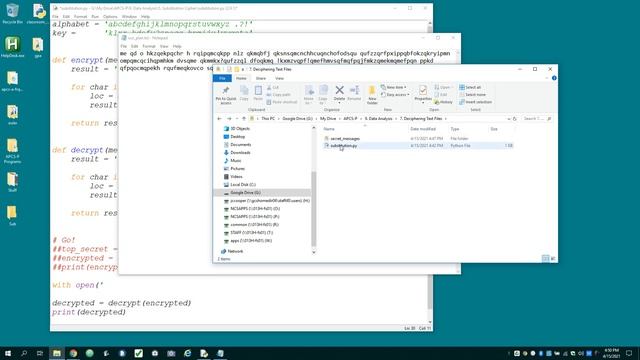Click navigation pane vertical scrollbar
The image size is (640, 360).
coord(313,209)
